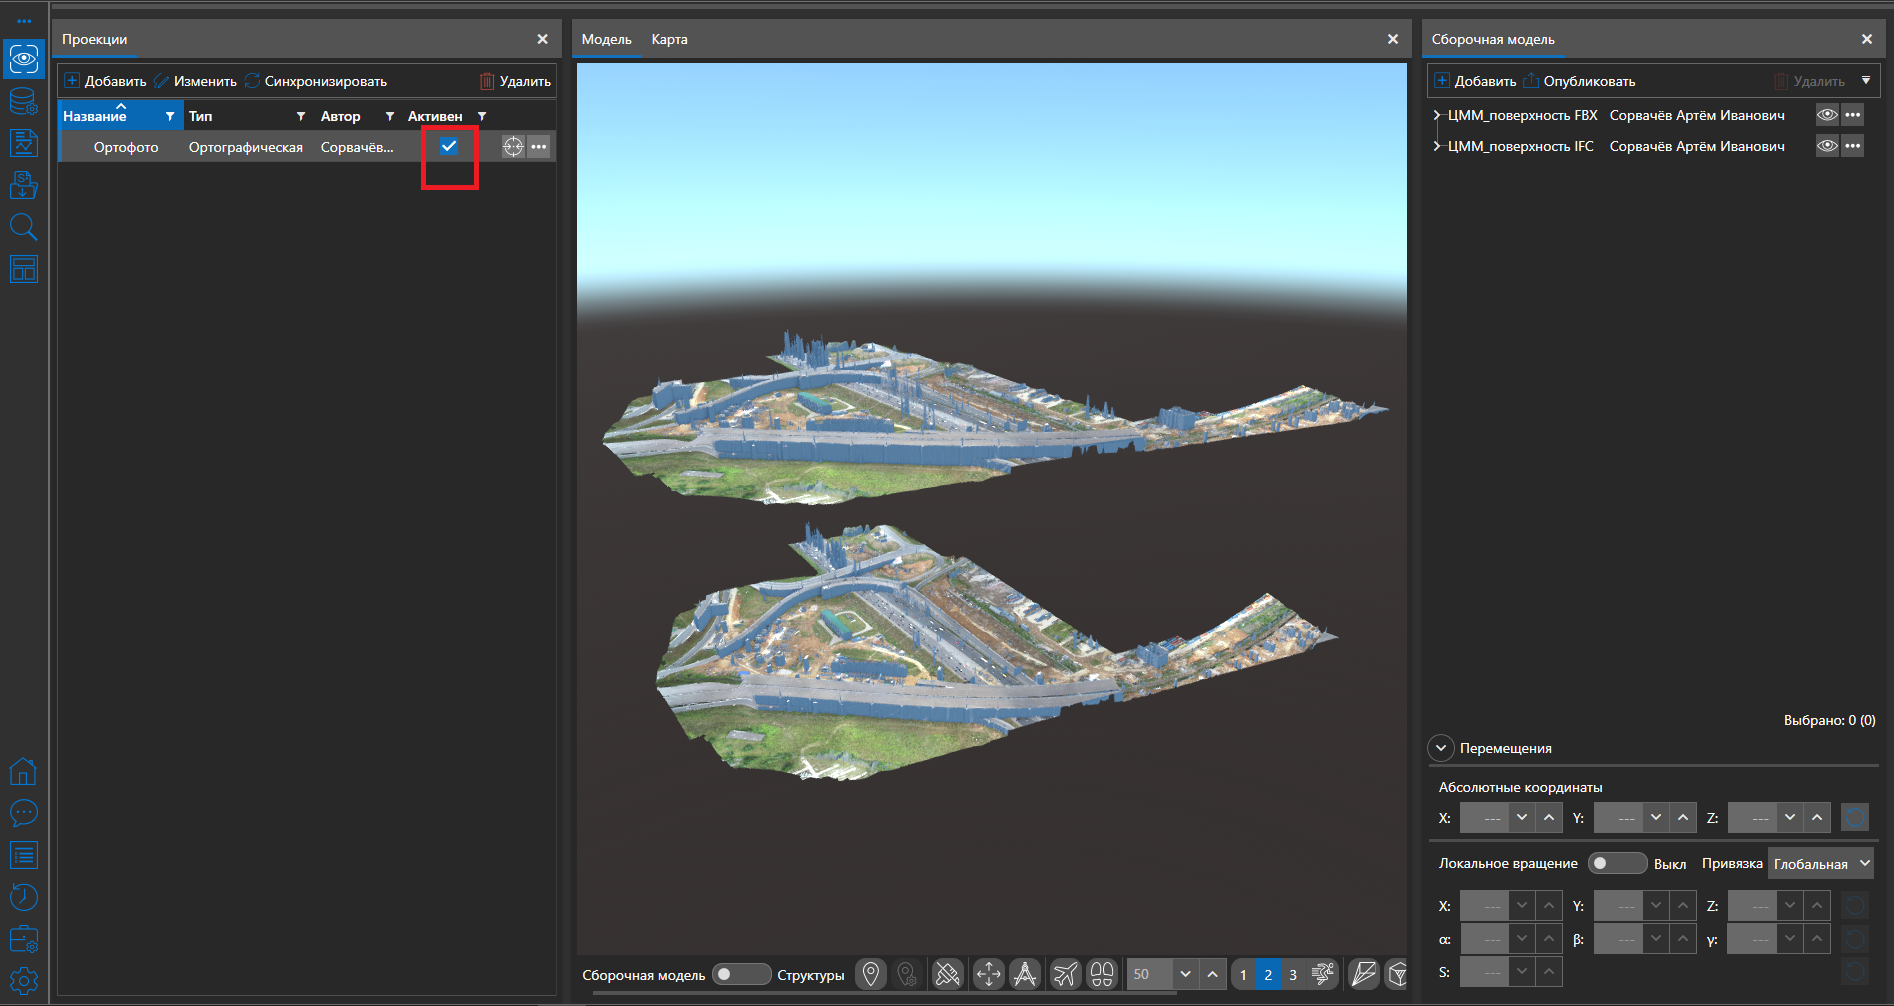Viewport: 1894px width, 1006px height.
Task: Open the Активен column filter
Action: (482, 116)
